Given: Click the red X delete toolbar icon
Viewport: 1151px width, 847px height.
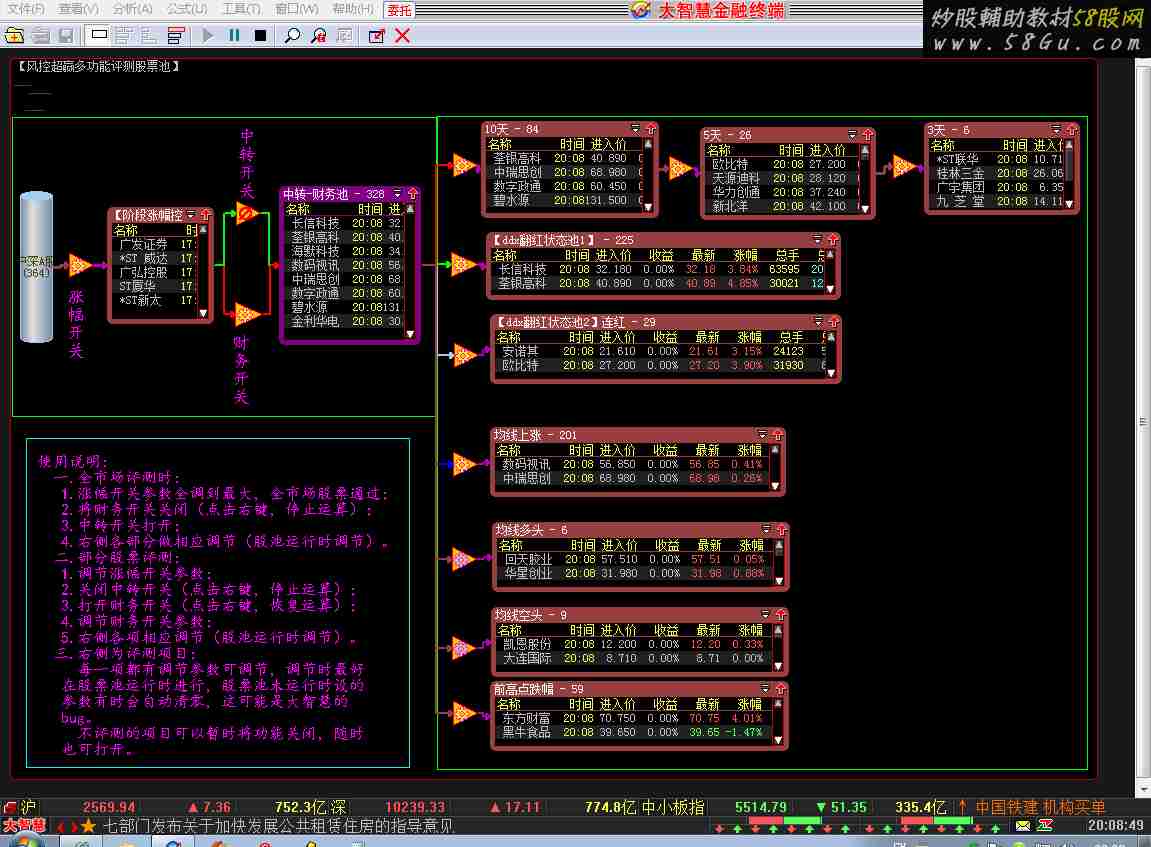Looking at the screenshot, I should point(402,35).
